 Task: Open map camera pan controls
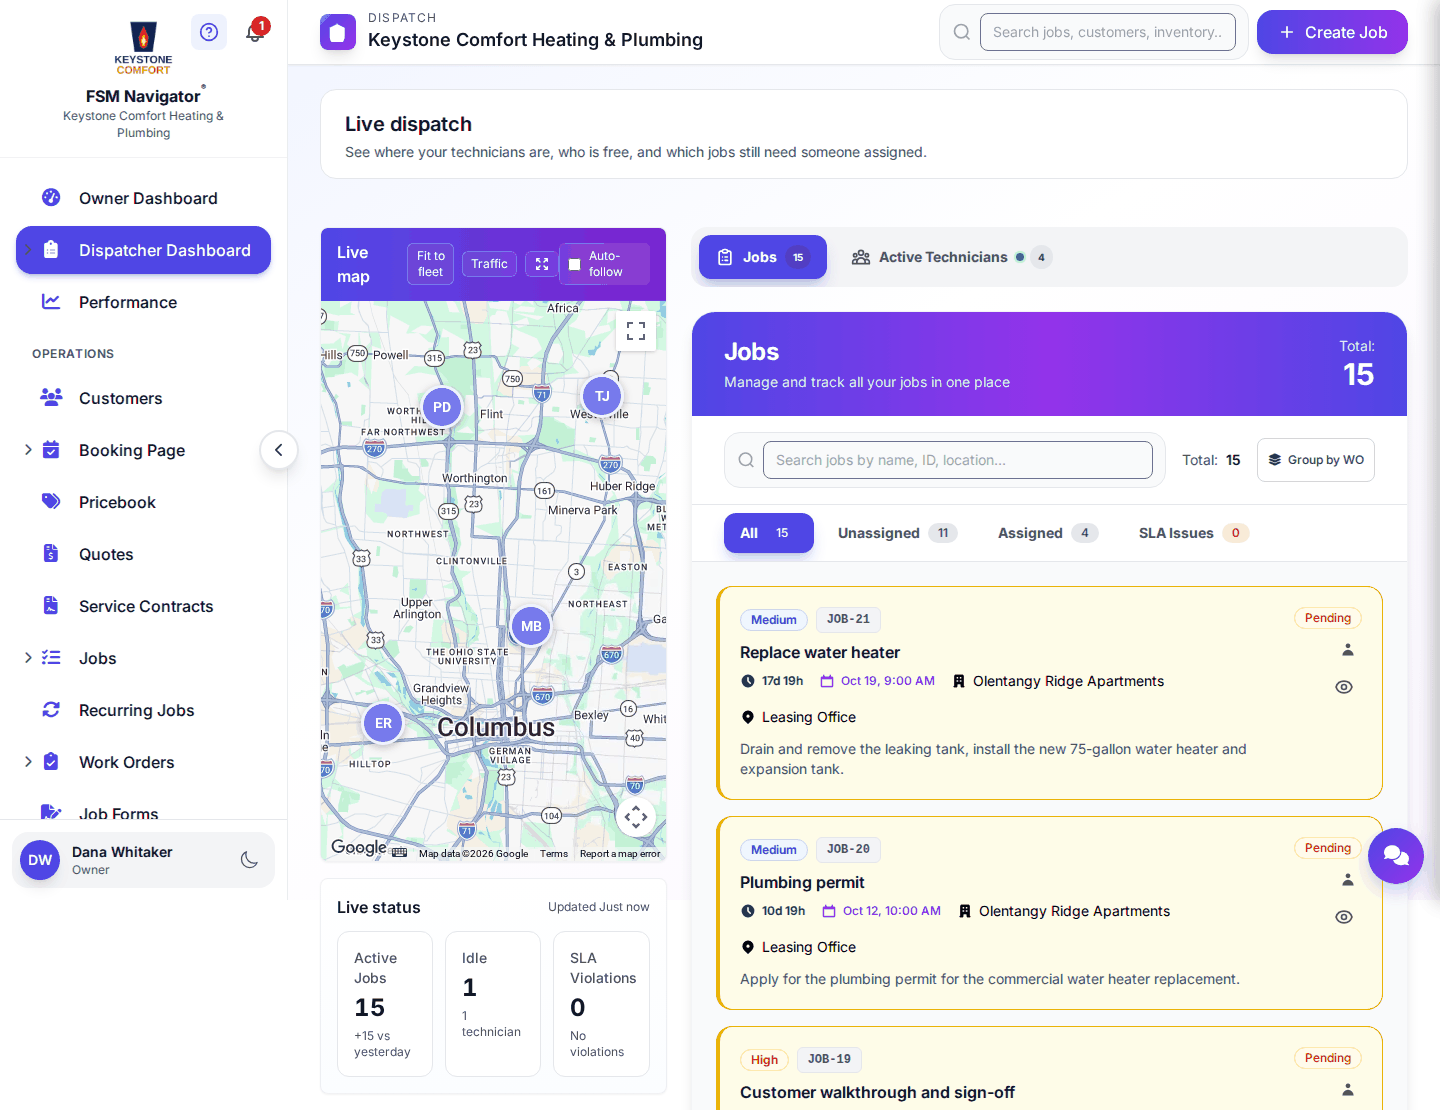pos(636,817)
